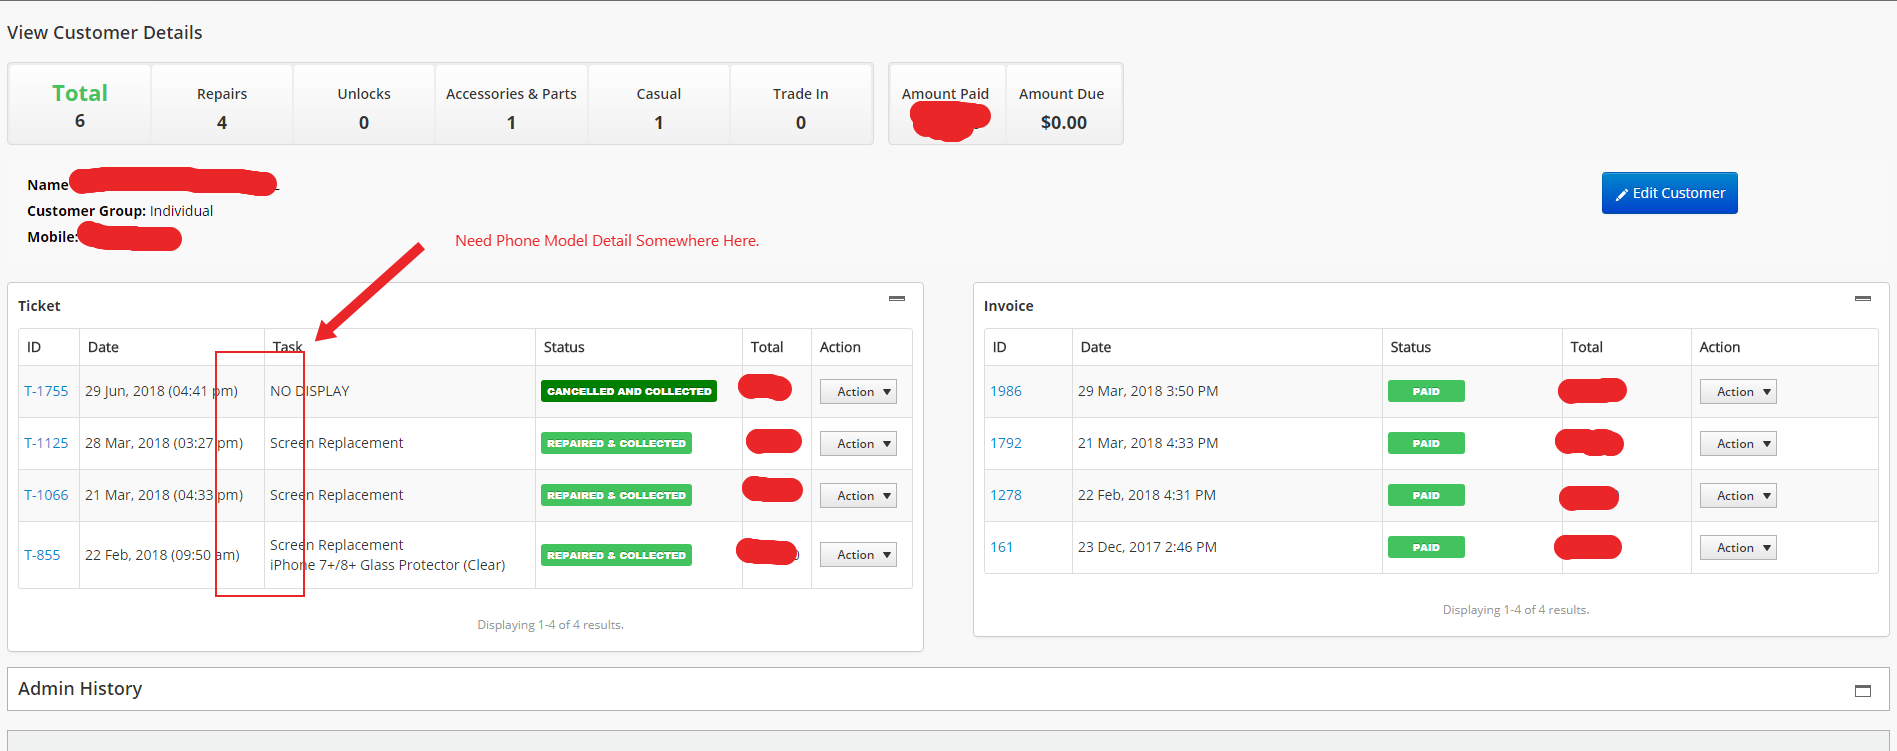Select the Trade In summary tab

click(801, 105)
